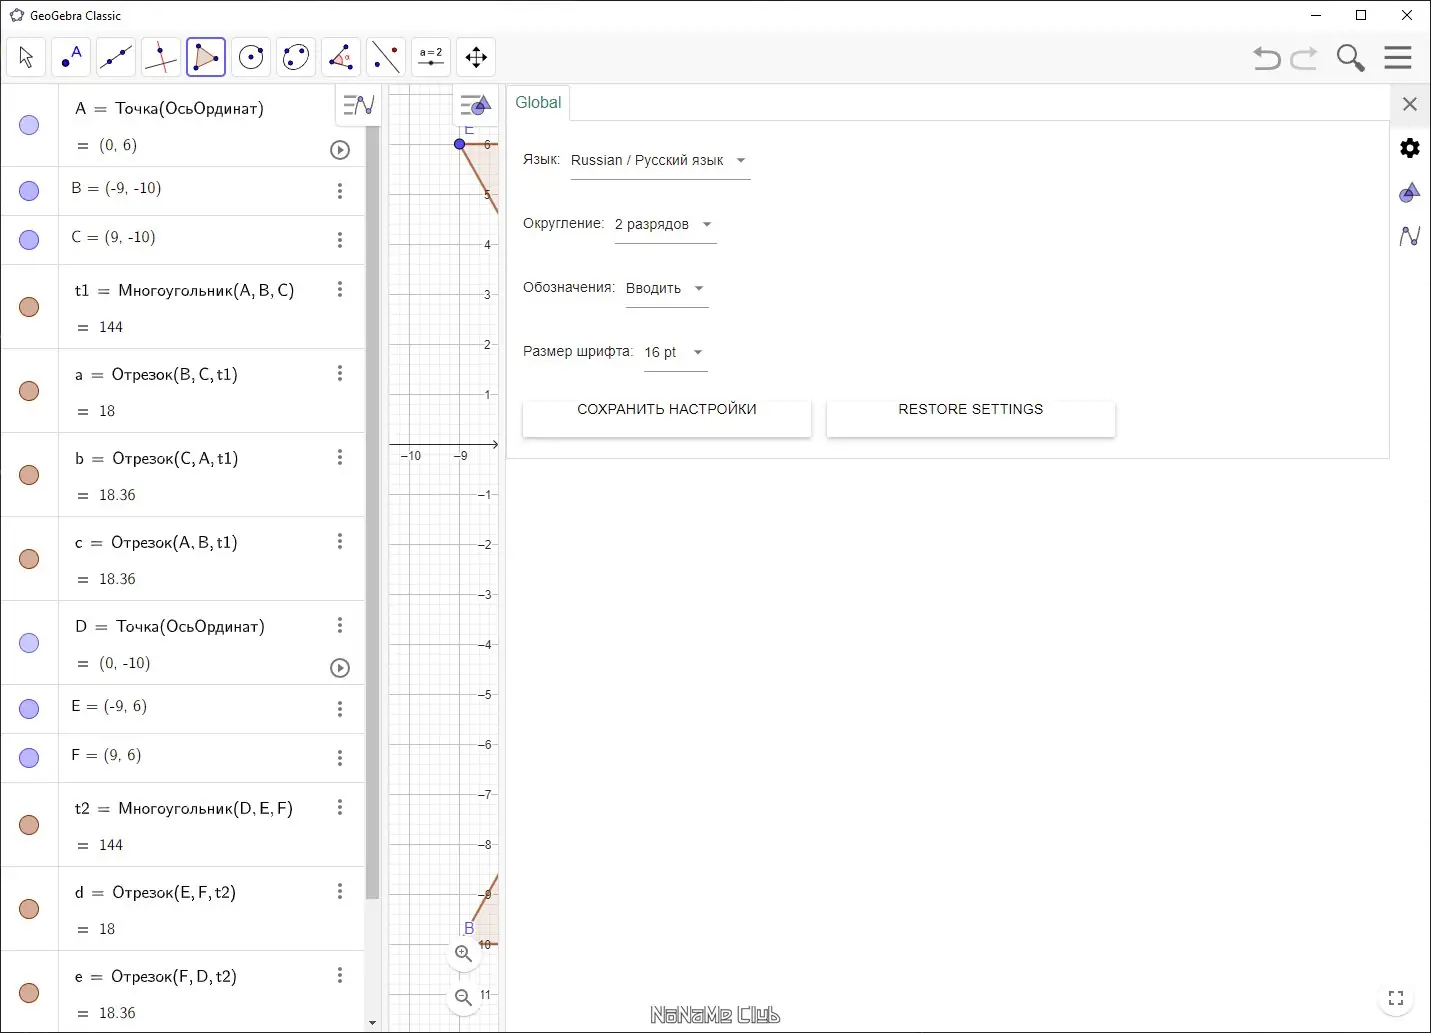The width and height of the screenshot is (1431, 1033).
Task: Open the Graphics view style bar
Action: [475, 104]
